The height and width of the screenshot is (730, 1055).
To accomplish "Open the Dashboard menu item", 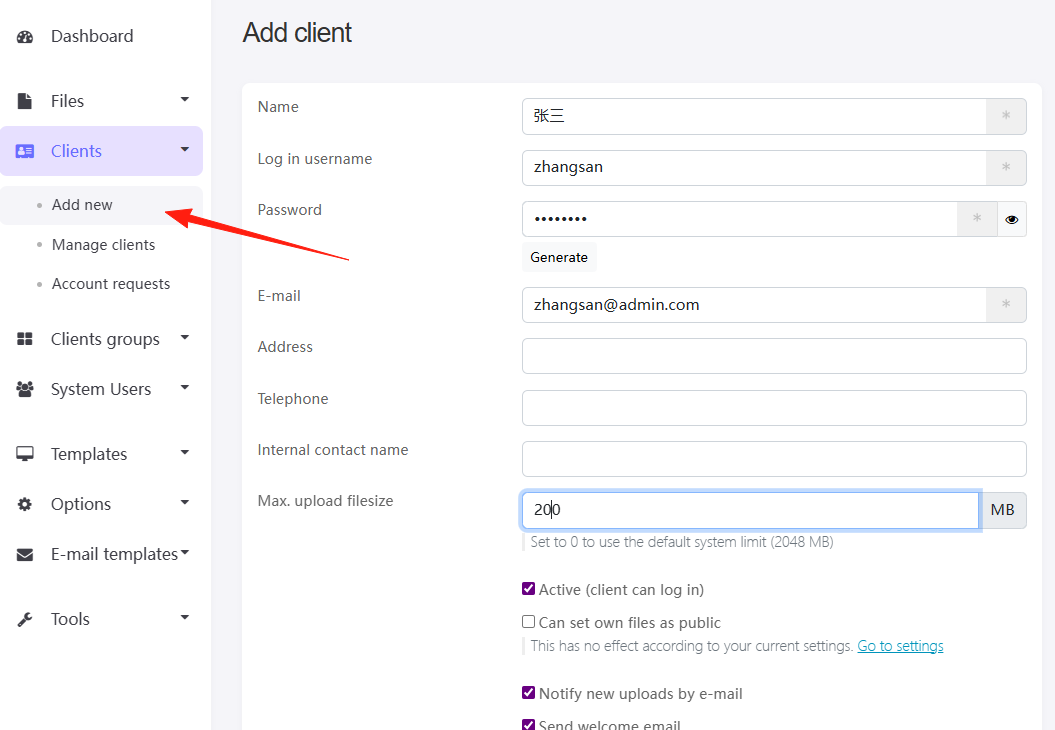I will [x=92, y=36].
